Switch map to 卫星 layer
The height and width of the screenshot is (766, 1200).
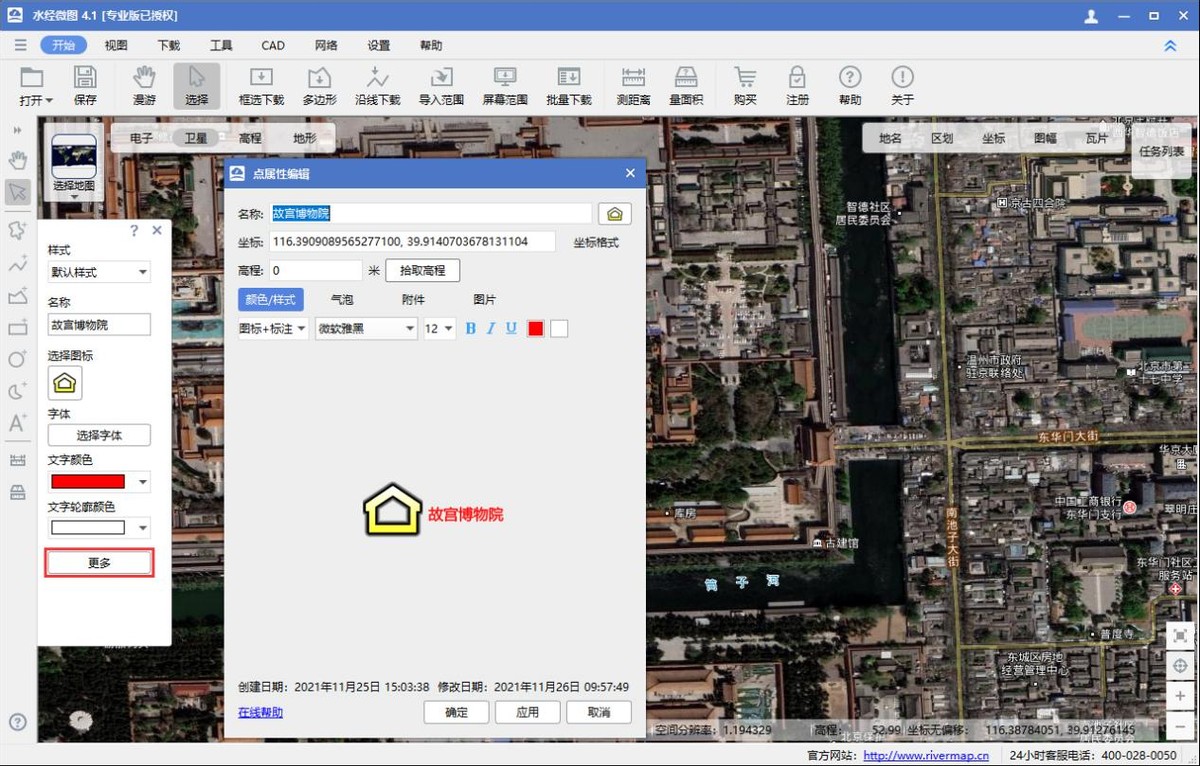(x=196, y=138)
